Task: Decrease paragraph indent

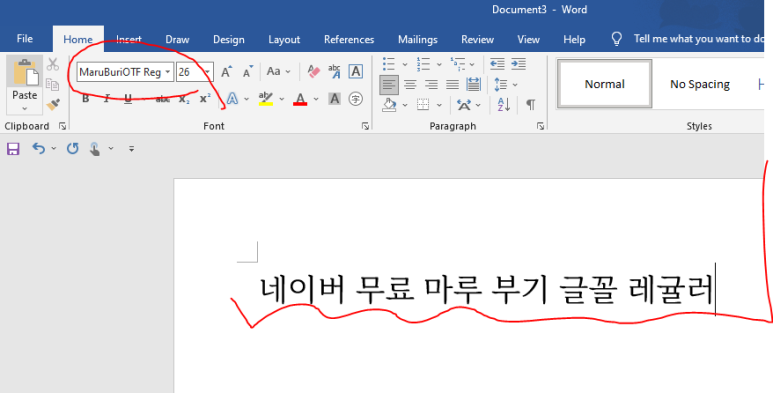Action: point(497,64)
